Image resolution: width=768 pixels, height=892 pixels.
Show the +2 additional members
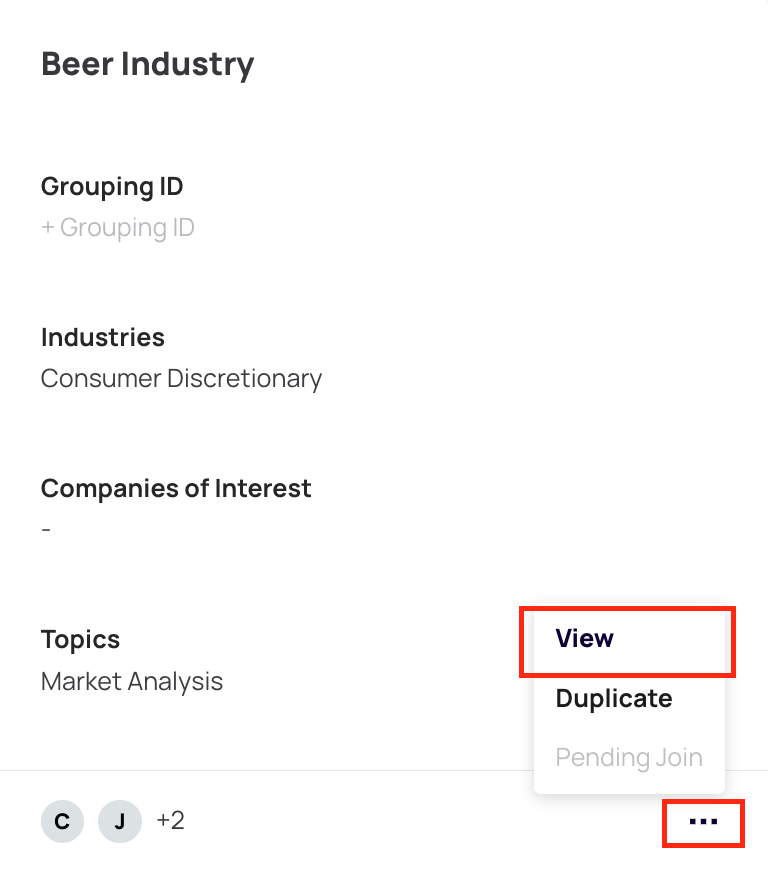click(x=171, y=822)
